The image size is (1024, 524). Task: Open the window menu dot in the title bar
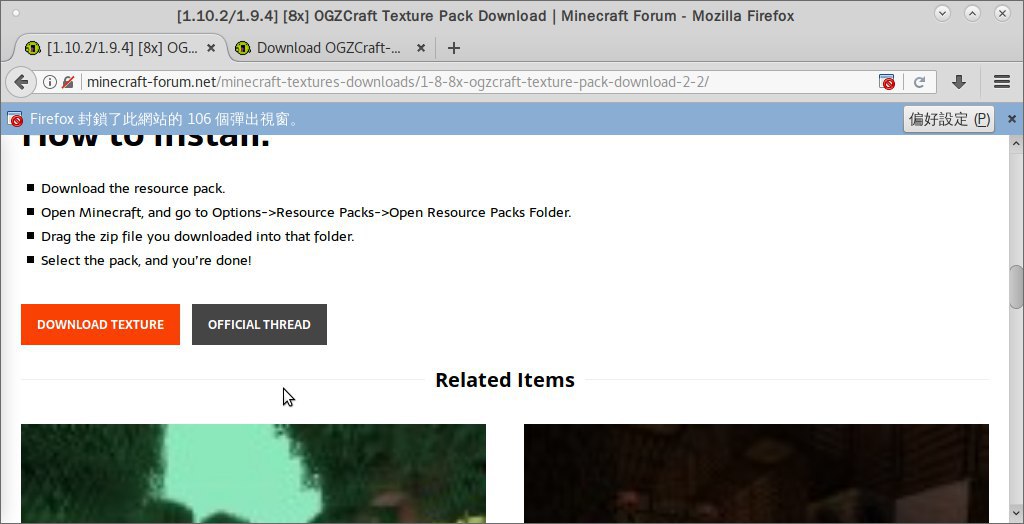[x=16, y=13]
